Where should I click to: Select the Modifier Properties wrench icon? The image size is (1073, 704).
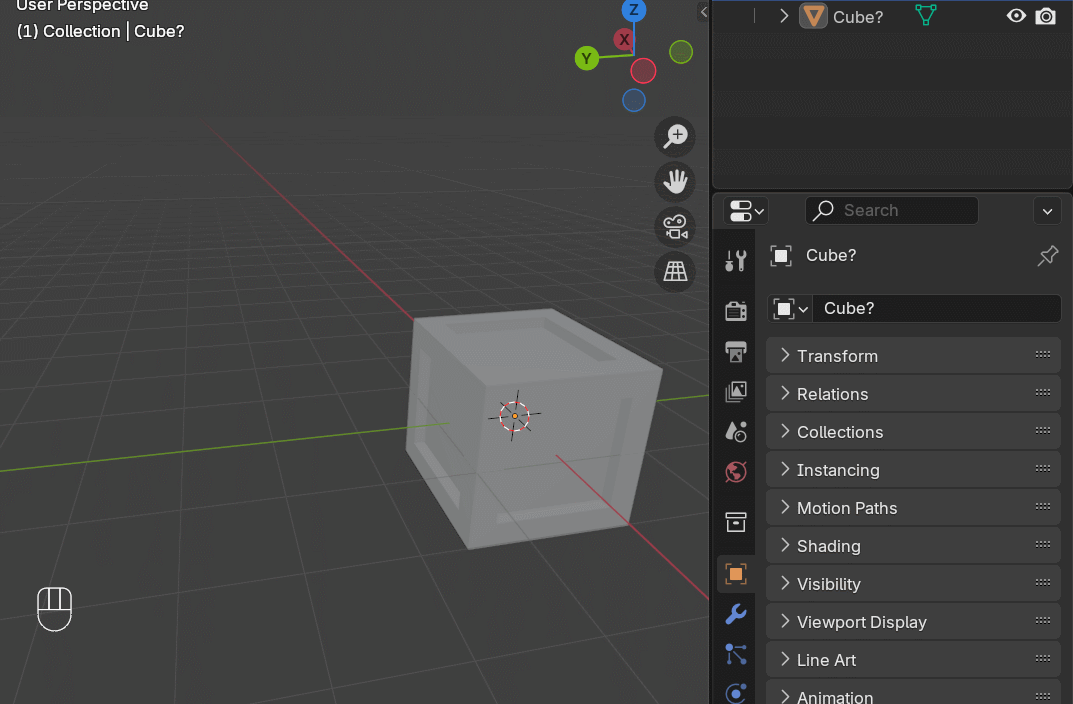(x=735, y=614)
